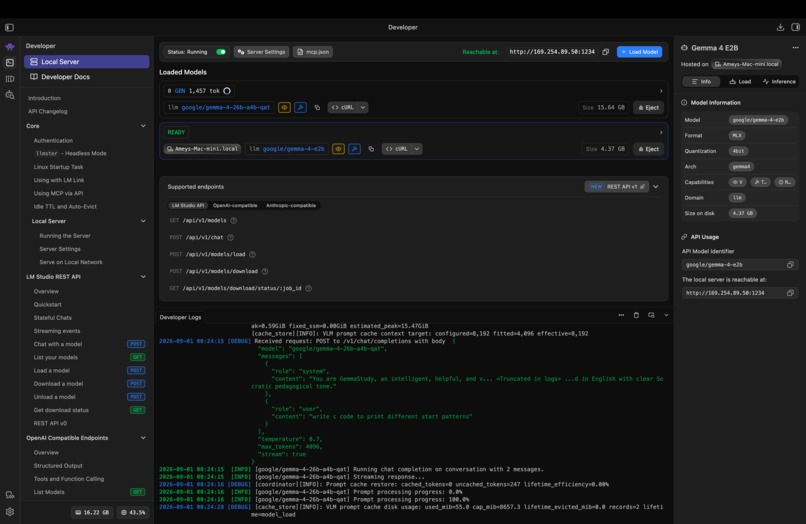Copy the Reachable at server URL
Image resolution: width=806 pixels, height=524 pixels.
(606, 52)
